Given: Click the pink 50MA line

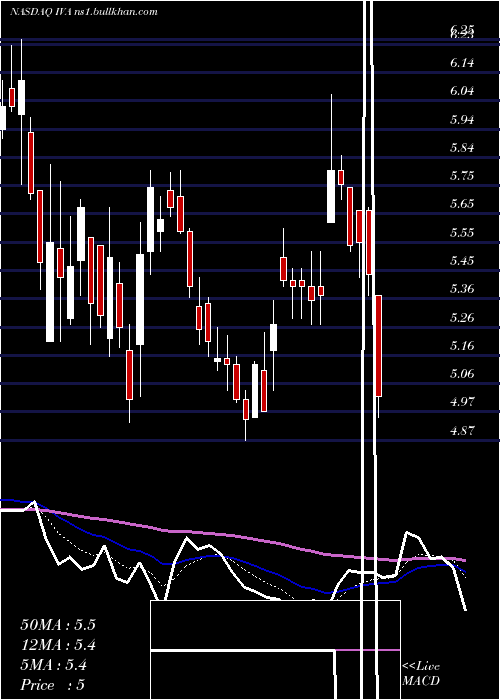Looking at the screenshot, I should pos(232,535).
